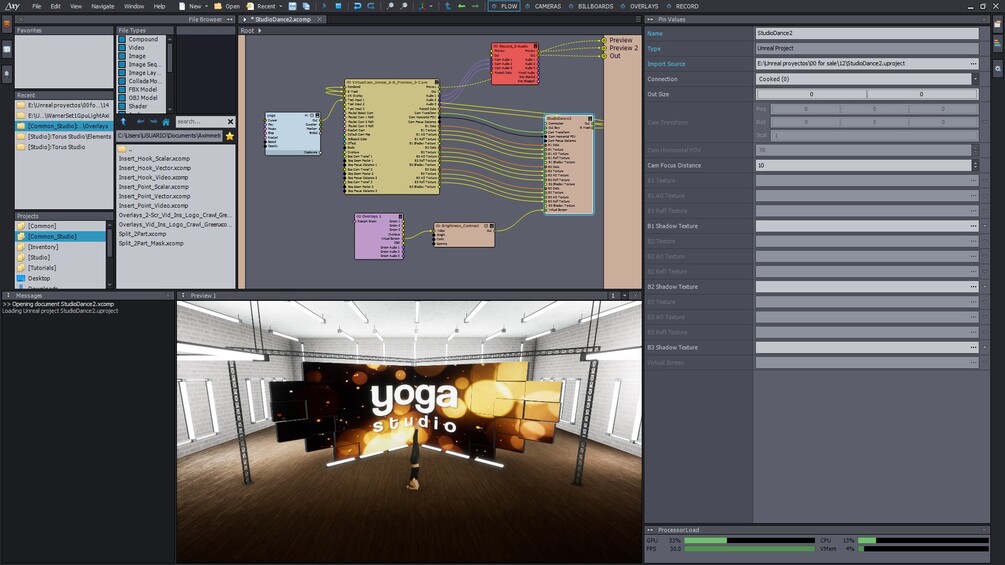
Task: Click the up-folder arrow in the File Browser
Action: click(x=124, y=121)
